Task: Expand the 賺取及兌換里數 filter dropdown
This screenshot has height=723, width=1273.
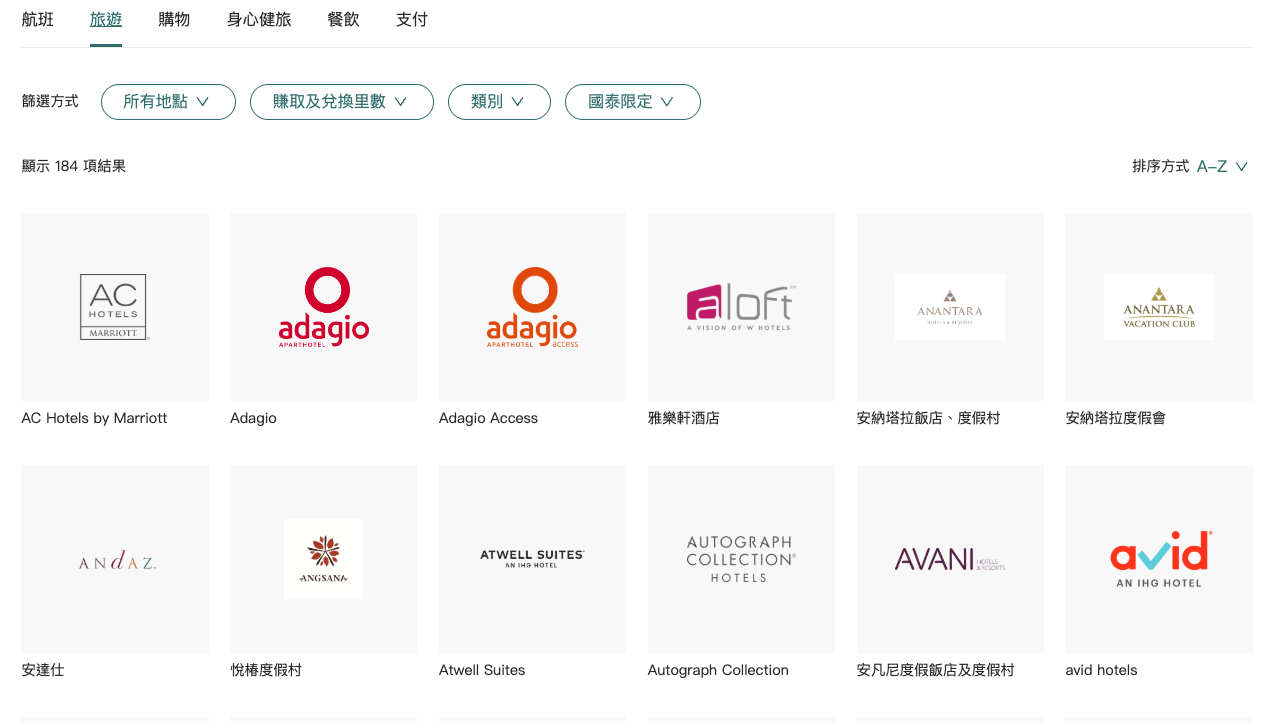Action: [x=341, y=102]
